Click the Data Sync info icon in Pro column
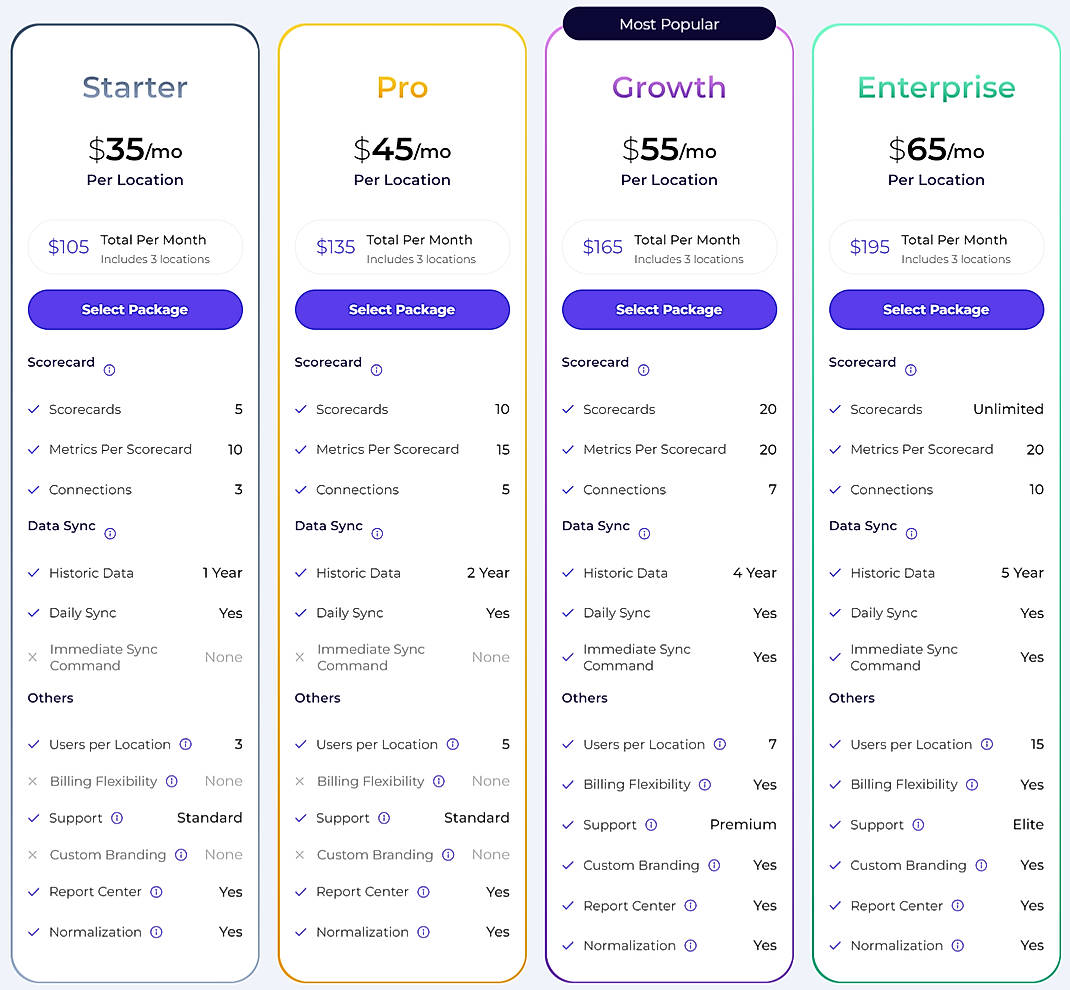 click(377, 534)
